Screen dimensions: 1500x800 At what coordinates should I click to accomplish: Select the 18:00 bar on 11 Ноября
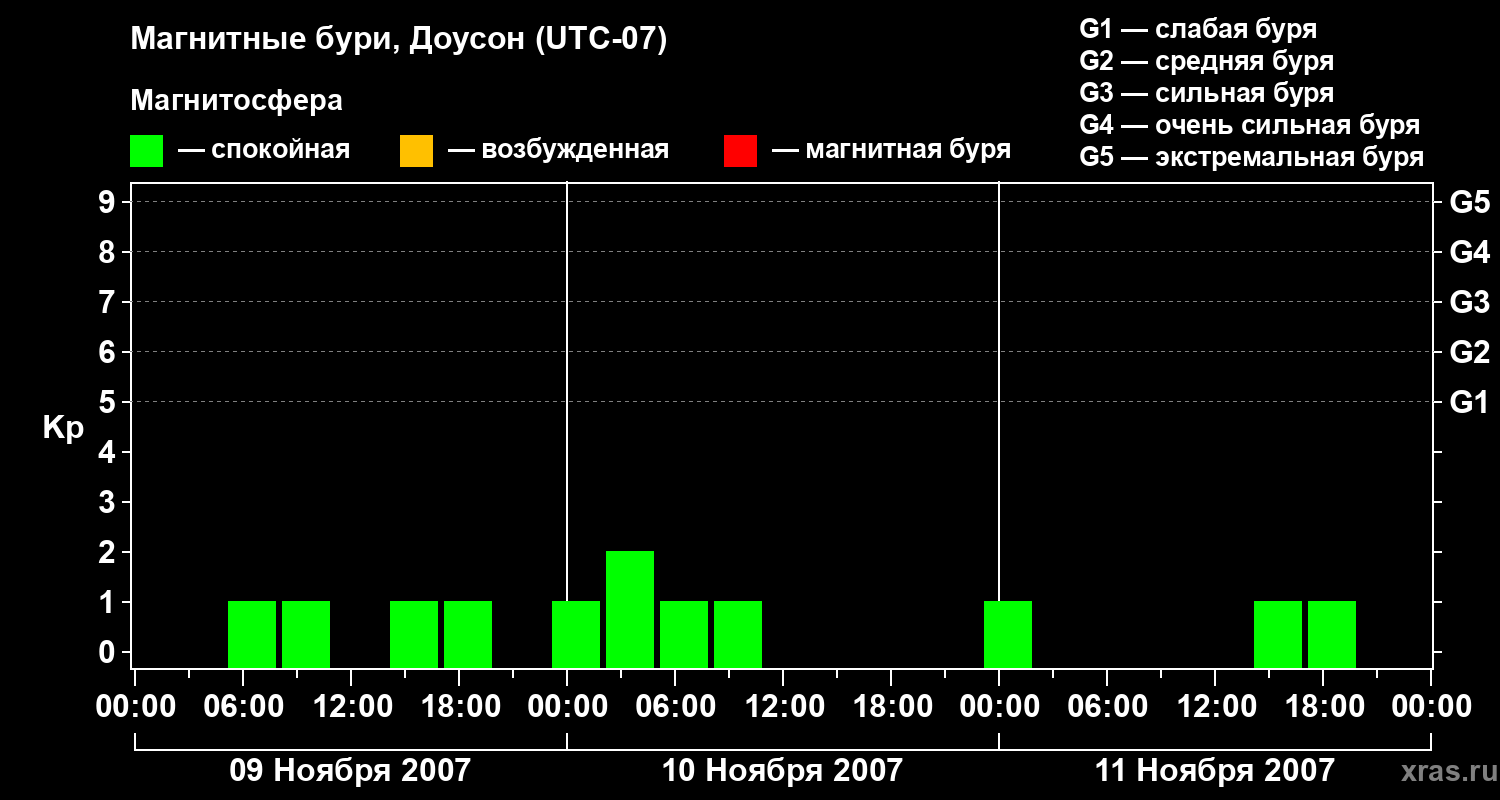[x=1332, y=634]
